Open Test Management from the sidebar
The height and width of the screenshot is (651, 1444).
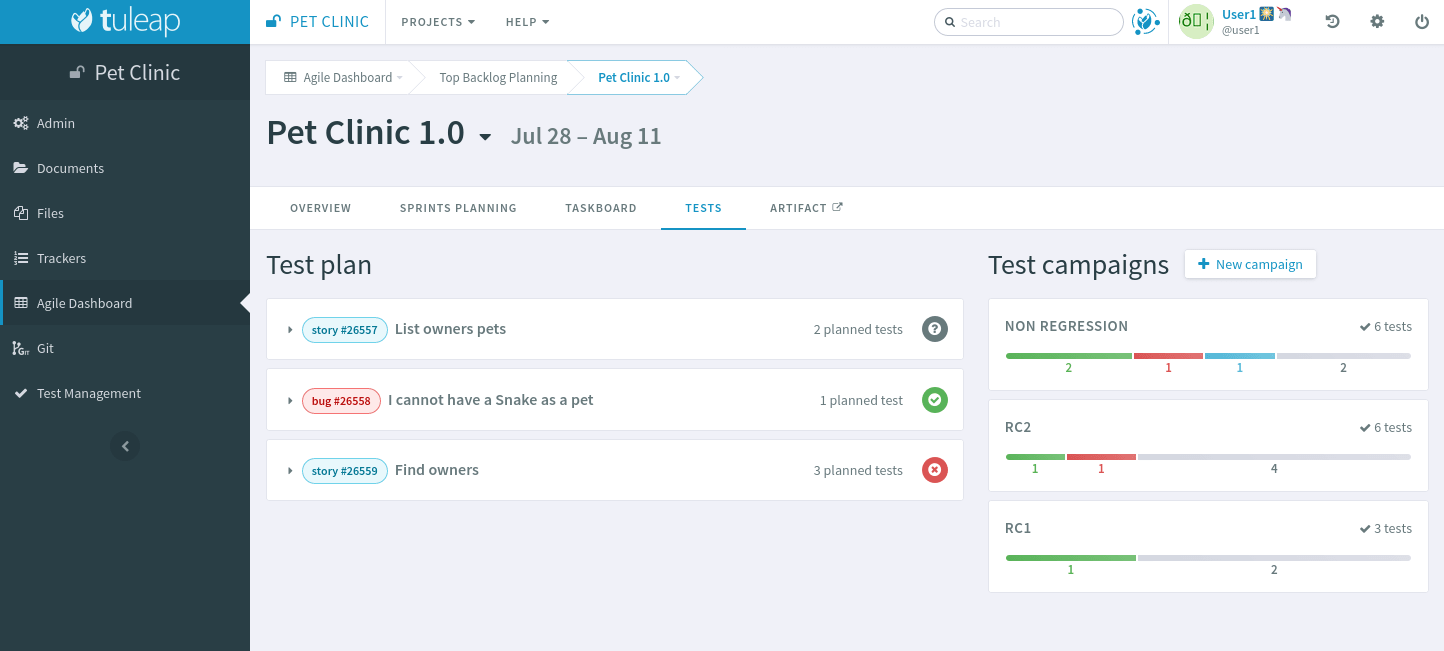[89, 393]
